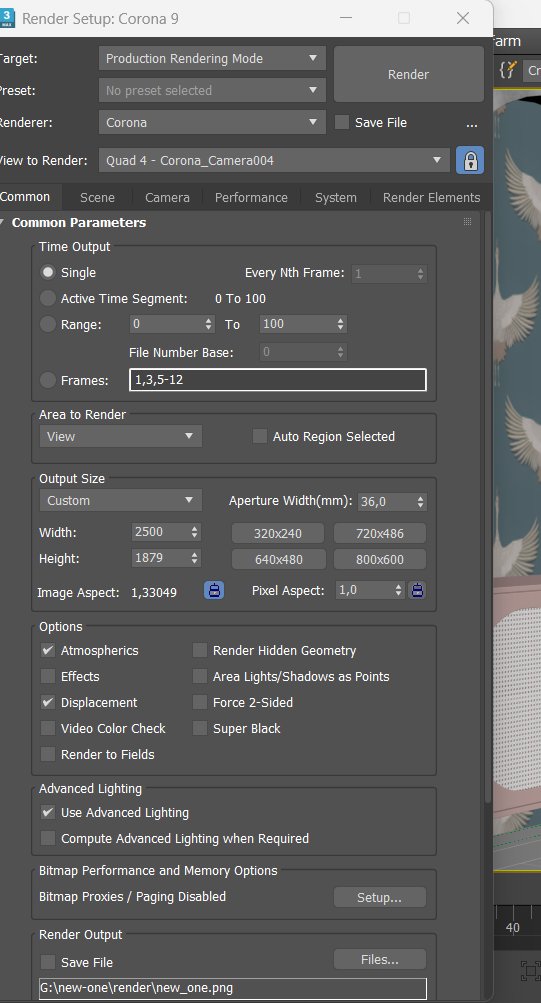The height and width of the screenshot is (1003, 541).
Task: Open the Render Elements tab
Action: pos(432,198)
